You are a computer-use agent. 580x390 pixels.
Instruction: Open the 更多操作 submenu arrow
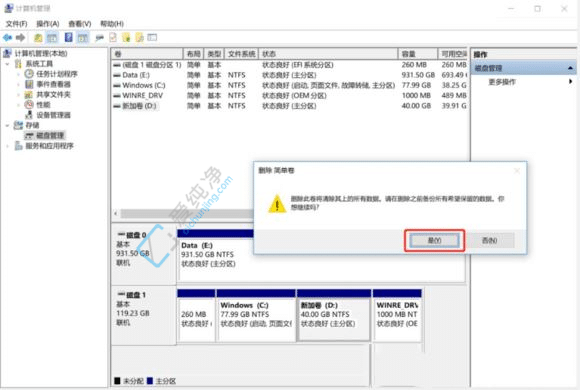click(x=571, y=81)
